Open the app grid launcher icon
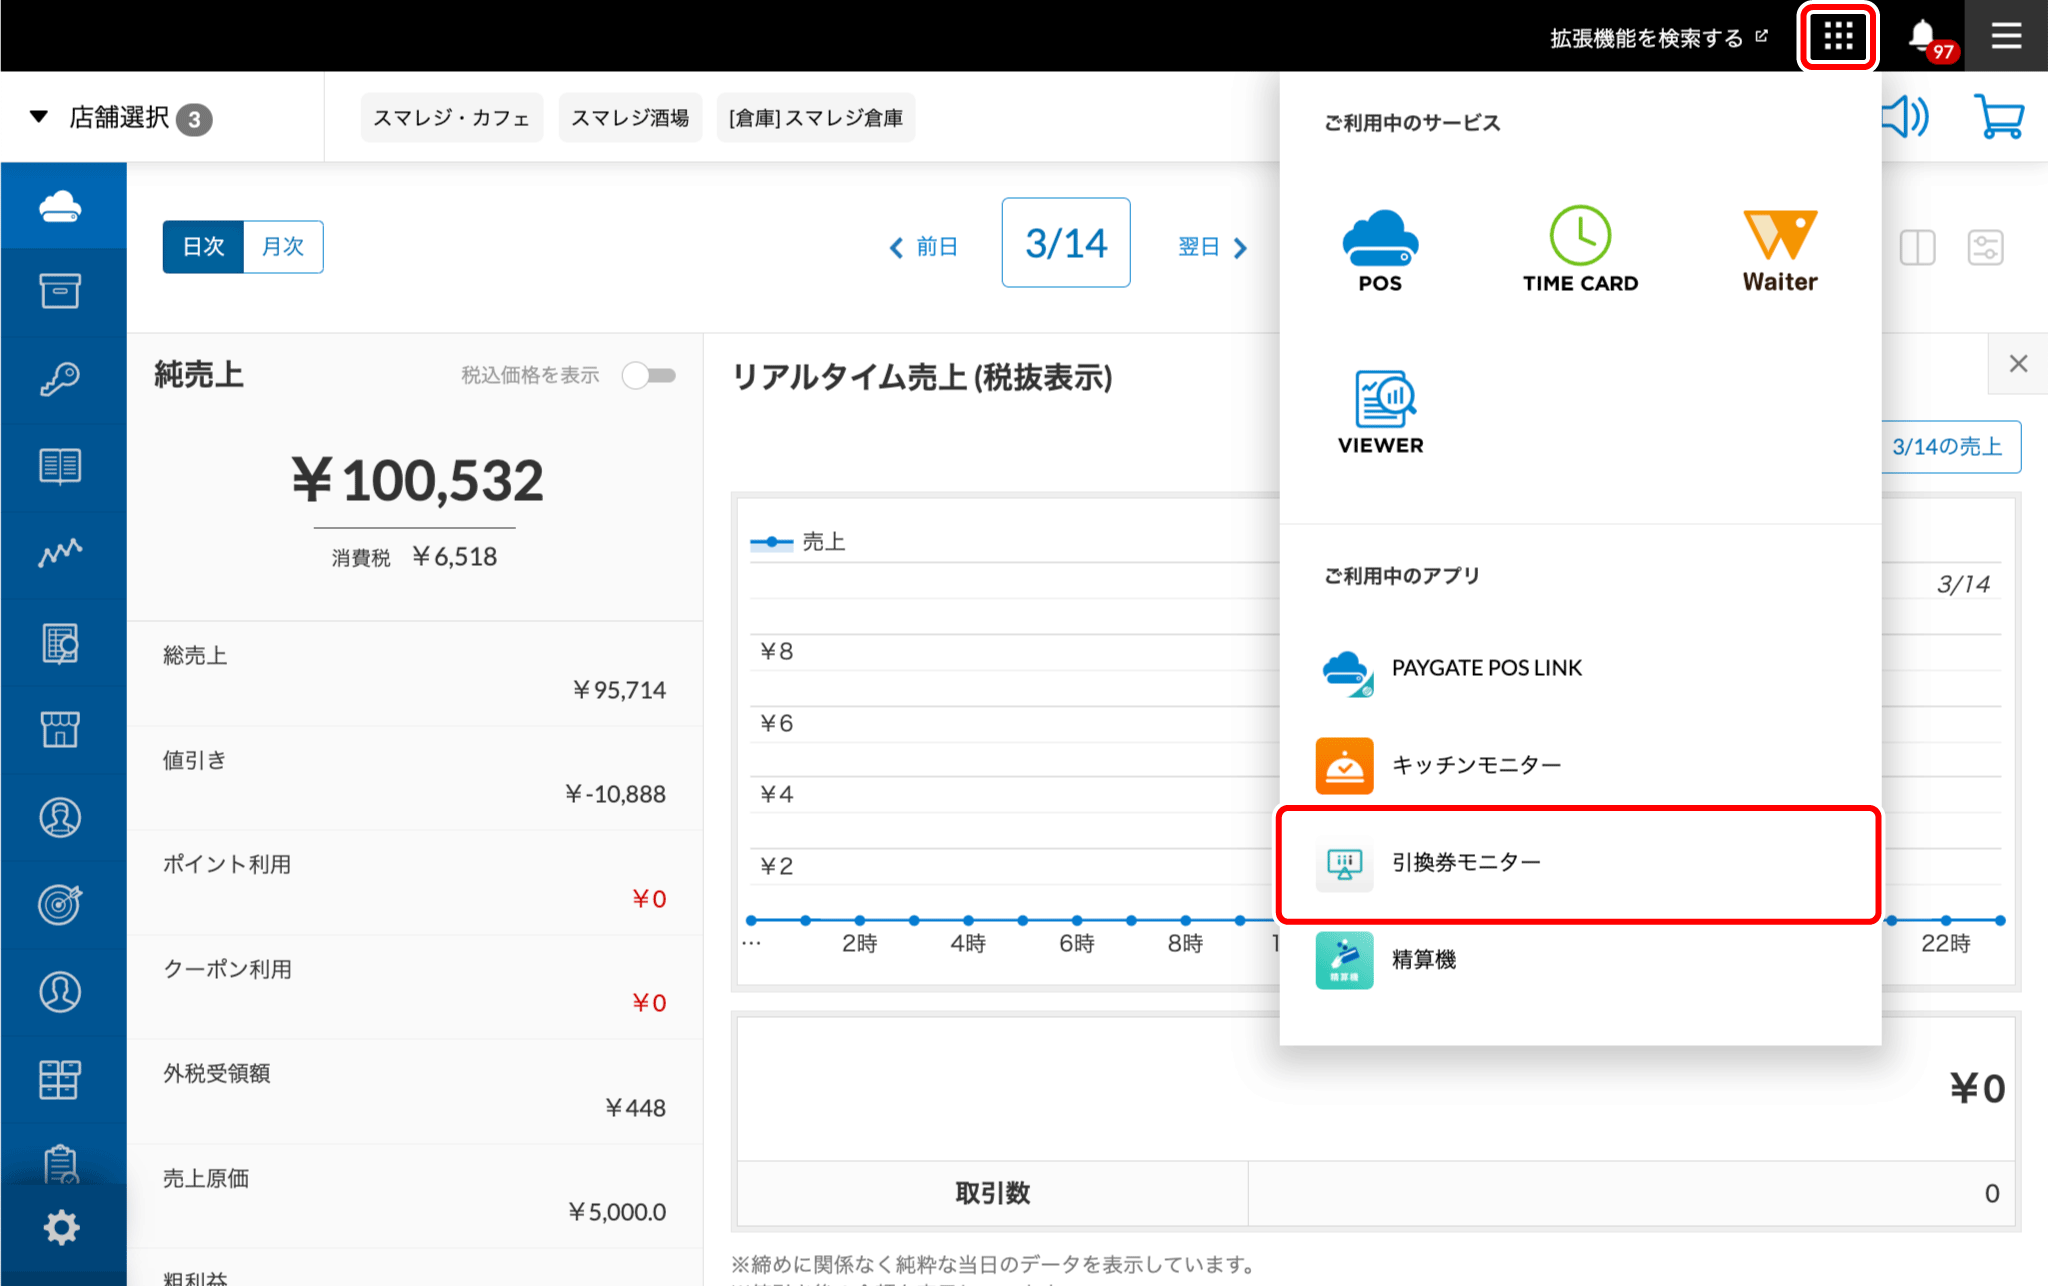 [1837, 37]
